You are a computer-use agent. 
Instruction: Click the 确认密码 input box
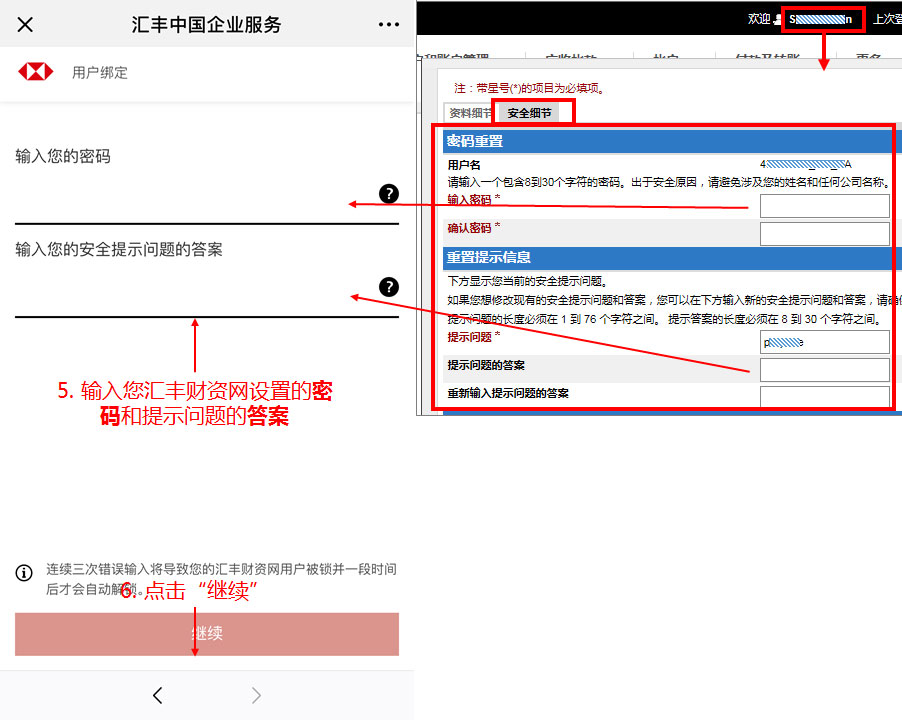824,234
